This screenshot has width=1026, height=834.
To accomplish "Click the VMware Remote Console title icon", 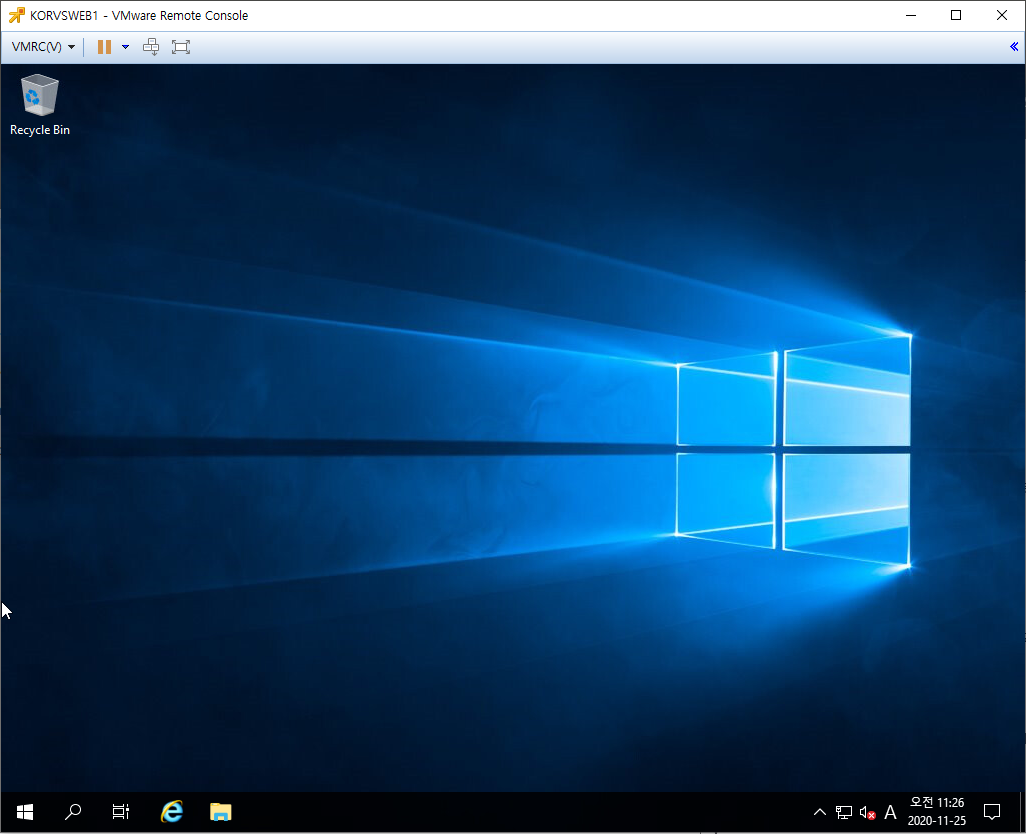I will tap(17, 15).
